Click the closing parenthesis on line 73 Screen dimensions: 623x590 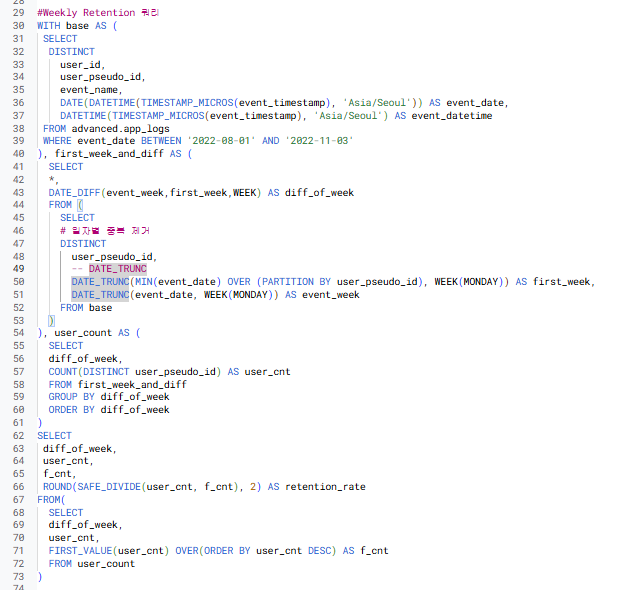click(x=40, y=577)
